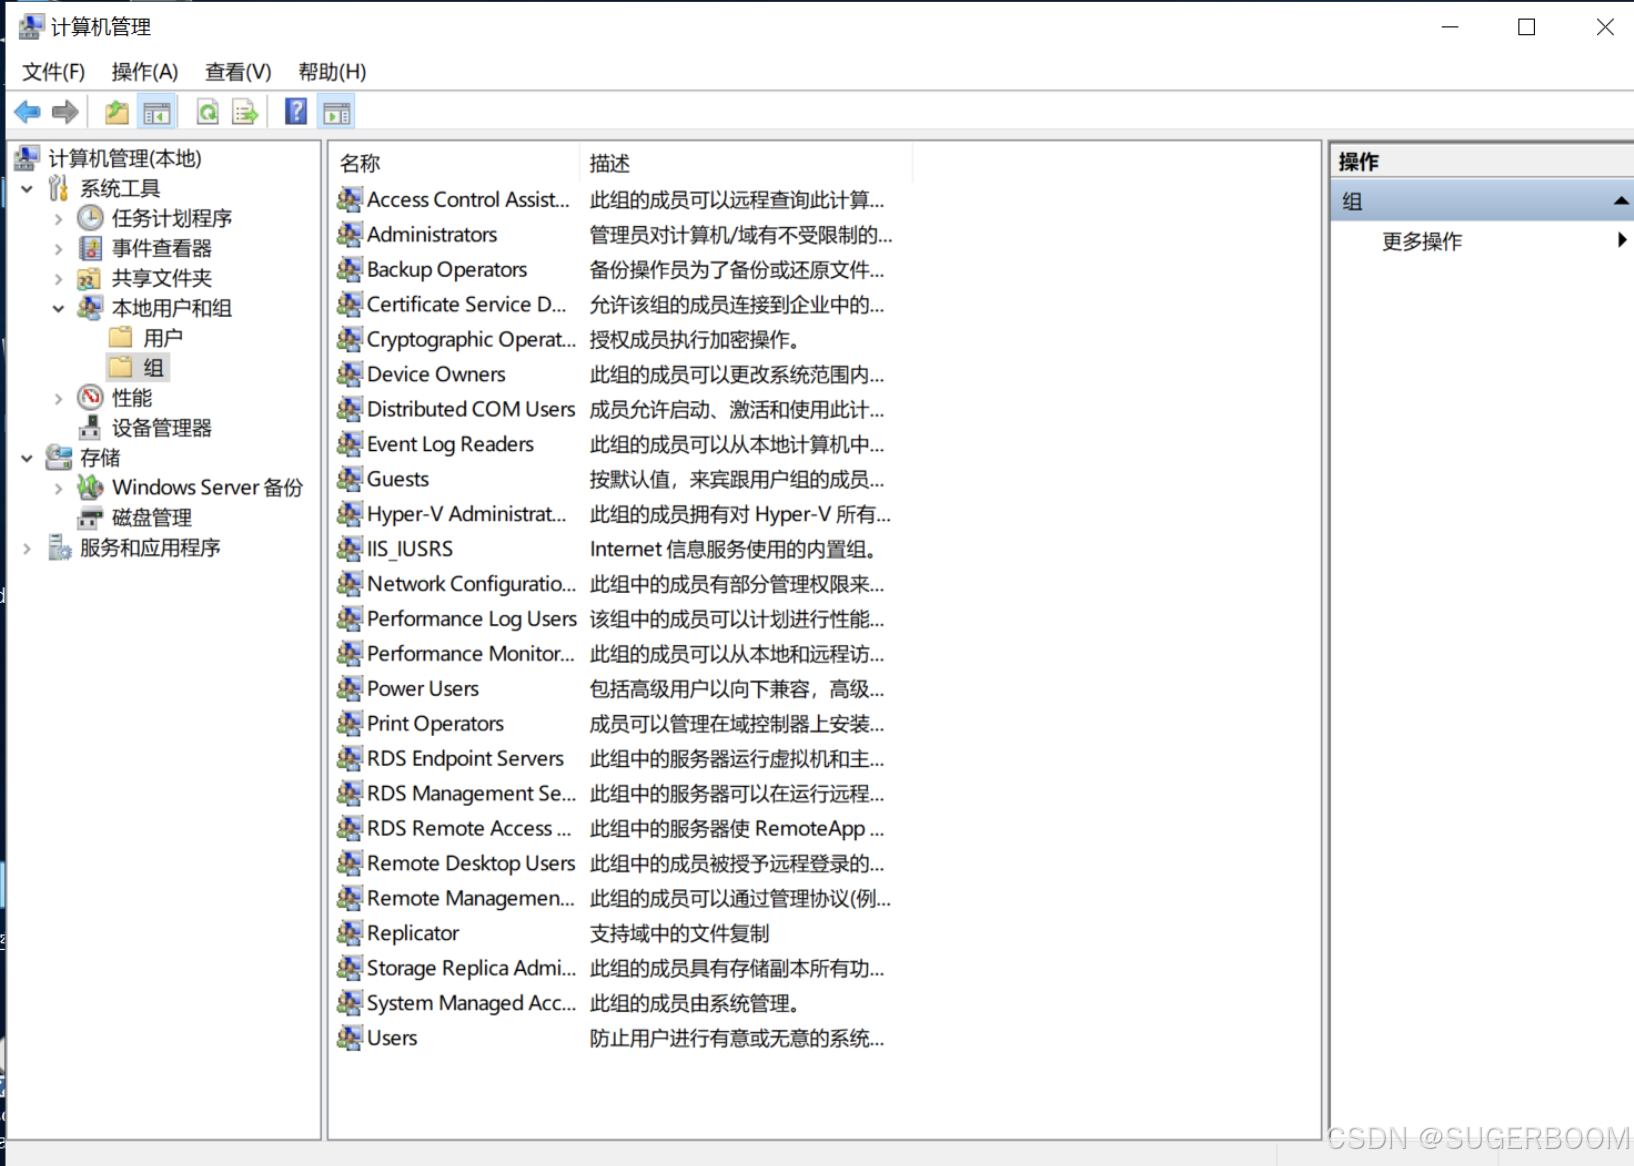Select the Hyper-V Administrators group row
The image size is (1634, 1166).
click(466, 514)
